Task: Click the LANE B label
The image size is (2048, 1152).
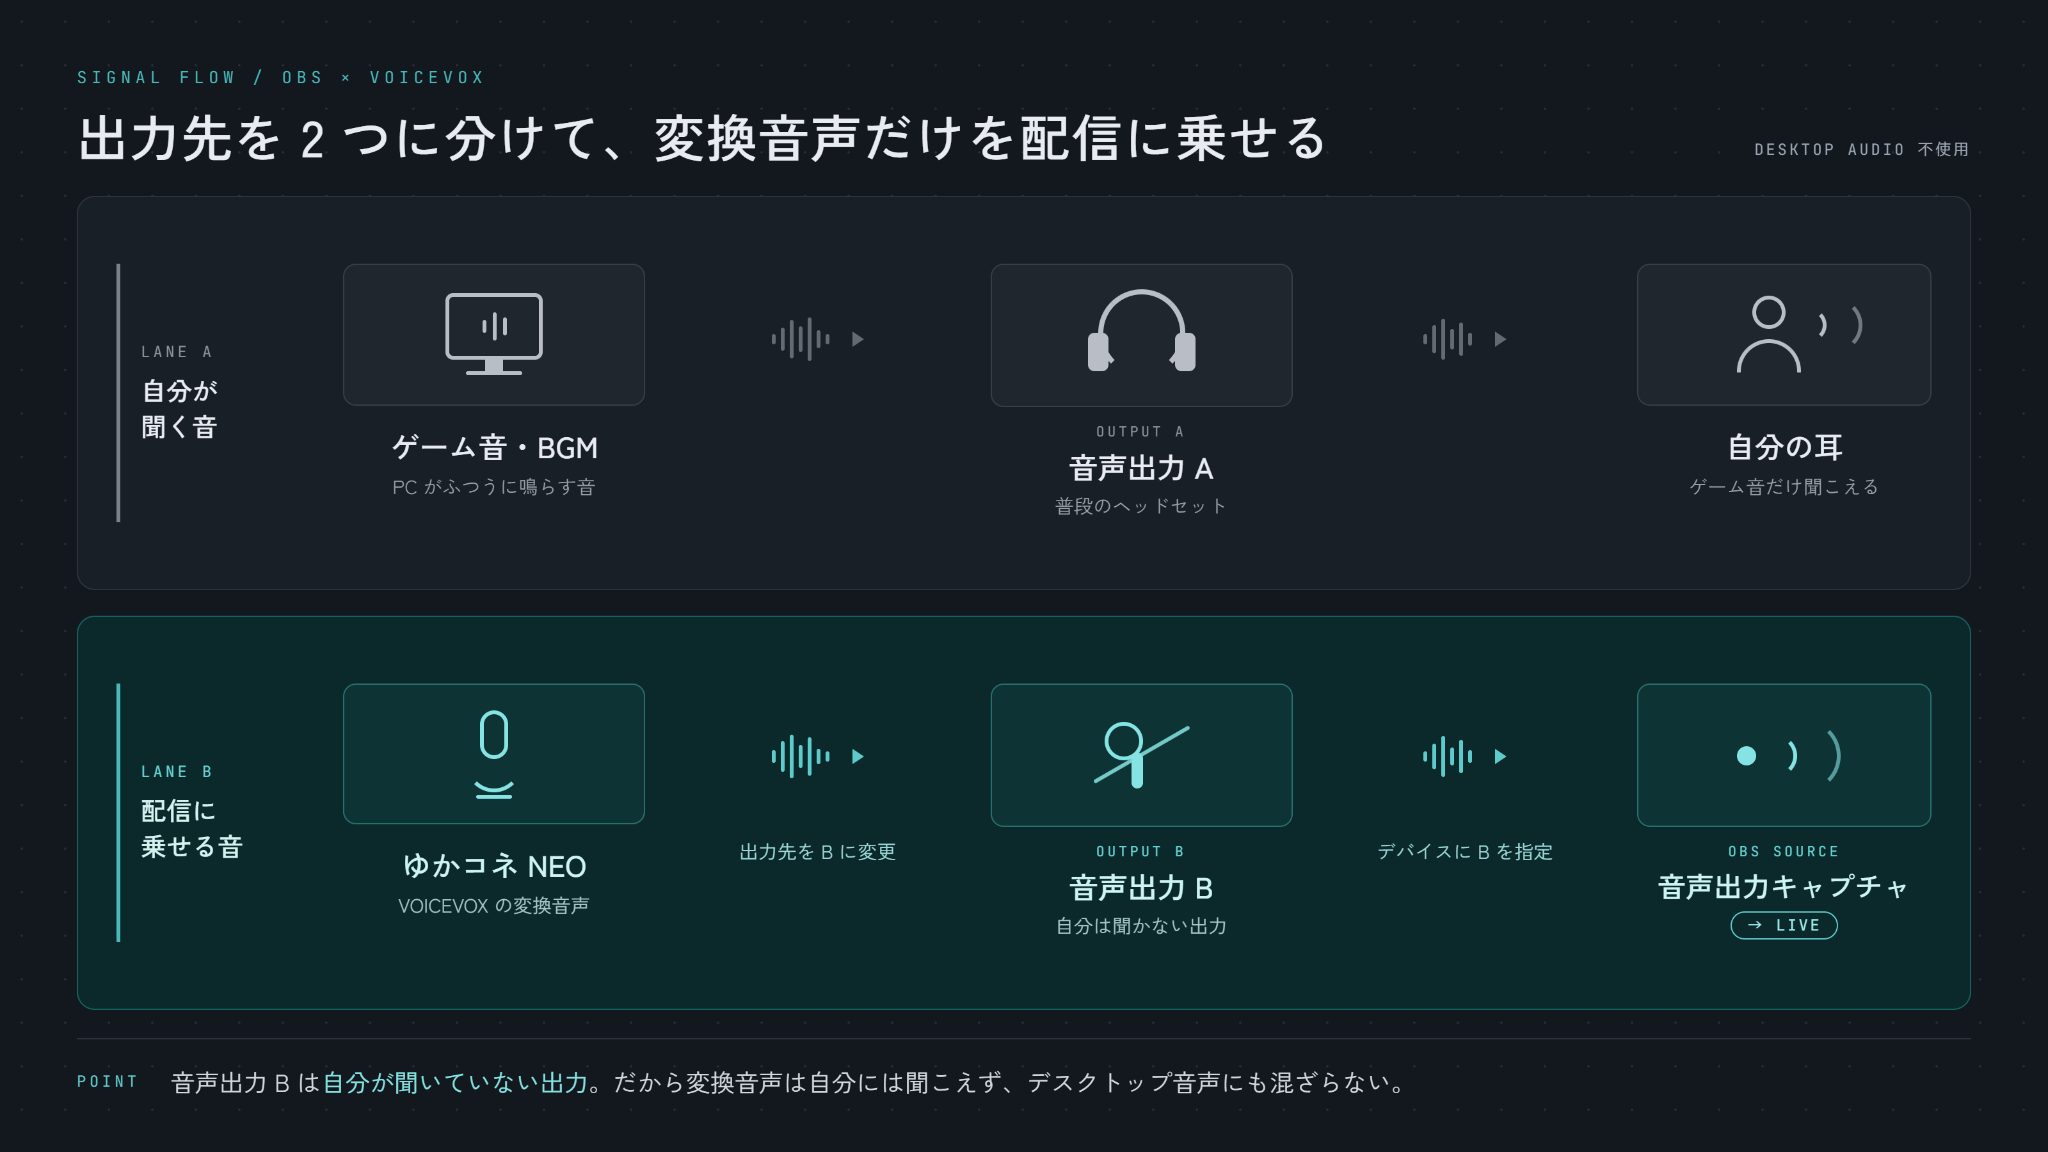Action: pos(177,772)
